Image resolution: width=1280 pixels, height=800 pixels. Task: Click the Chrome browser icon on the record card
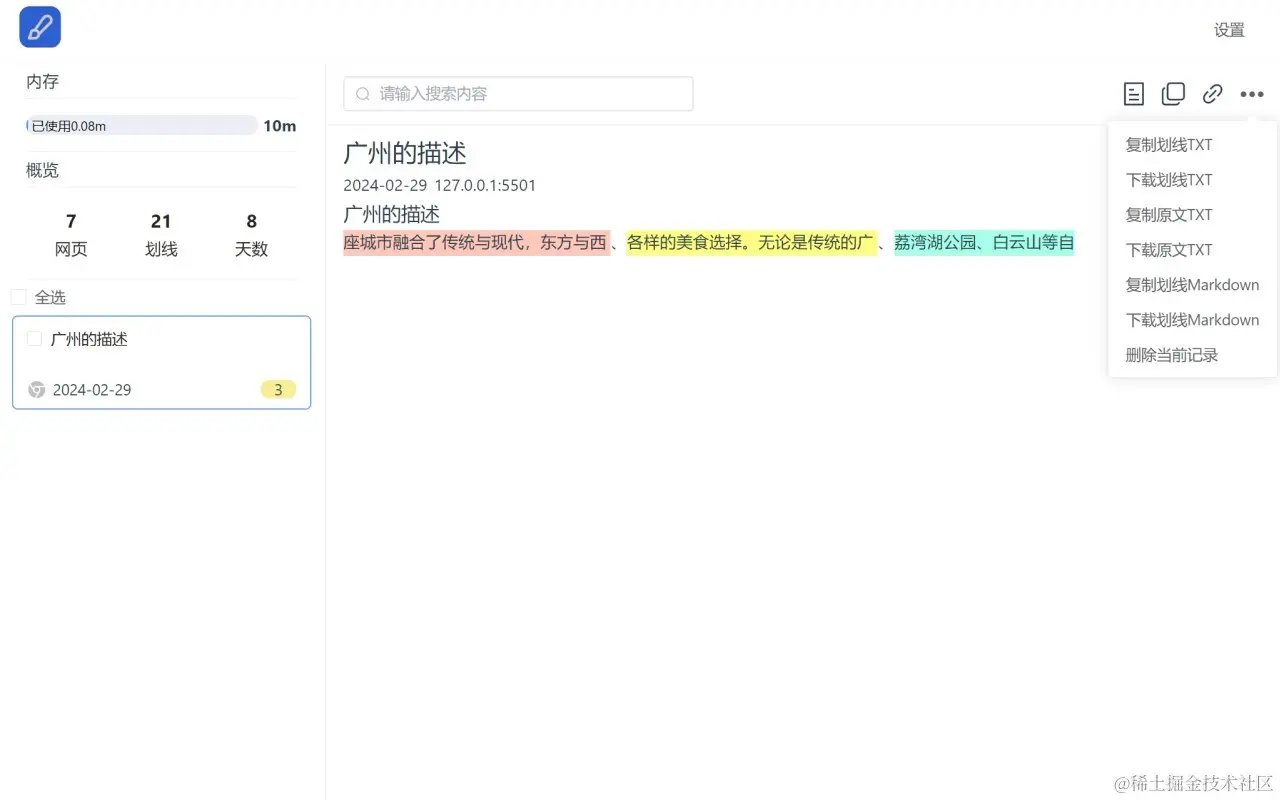pos(36,390)
